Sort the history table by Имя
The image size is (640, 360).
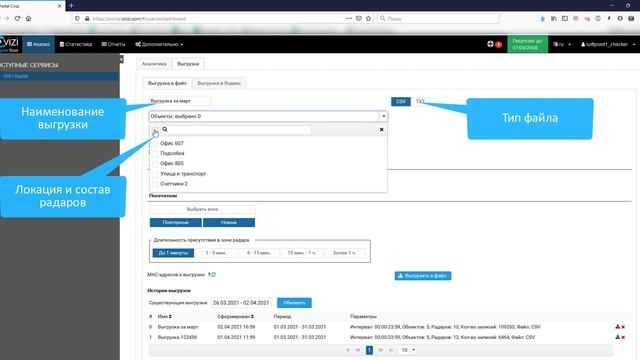coord(165,316)
